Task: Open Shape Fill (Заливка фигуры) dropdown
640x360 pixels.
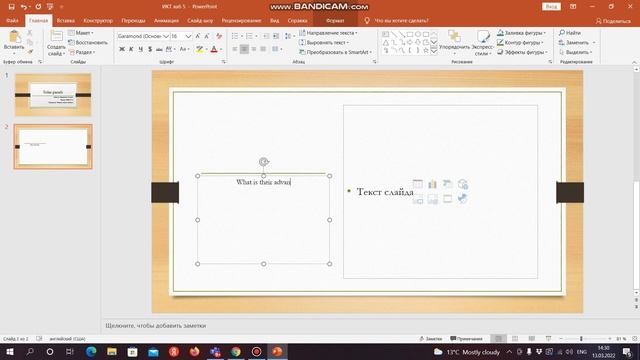Action: pyautogui.click(x=521, y=33)
